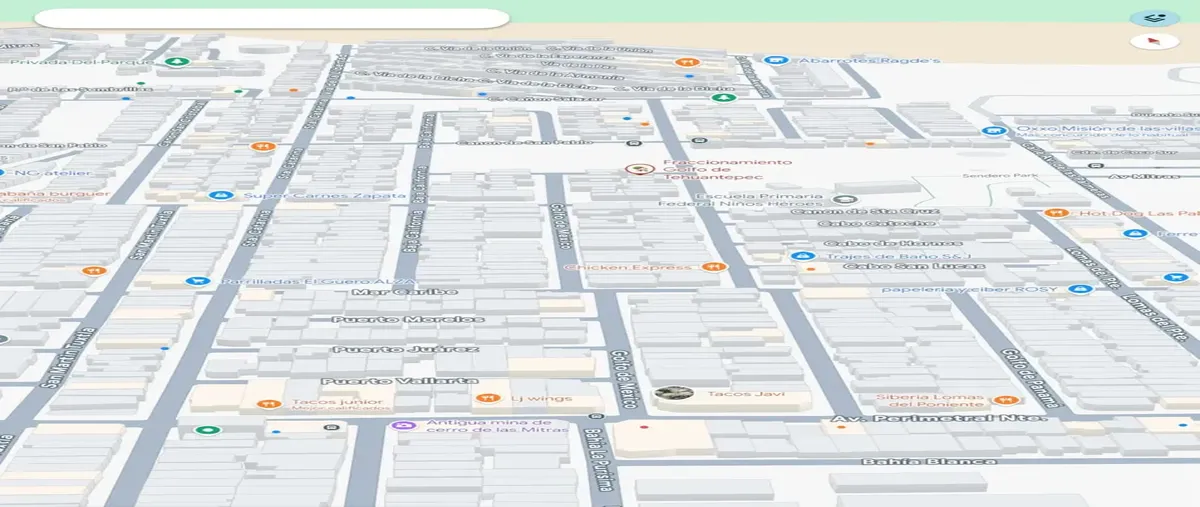Select the bus stop icon on Av Mitras
Image resolution: width=1200 pixels, height=507 pixels.
[x=1095, y=166]
